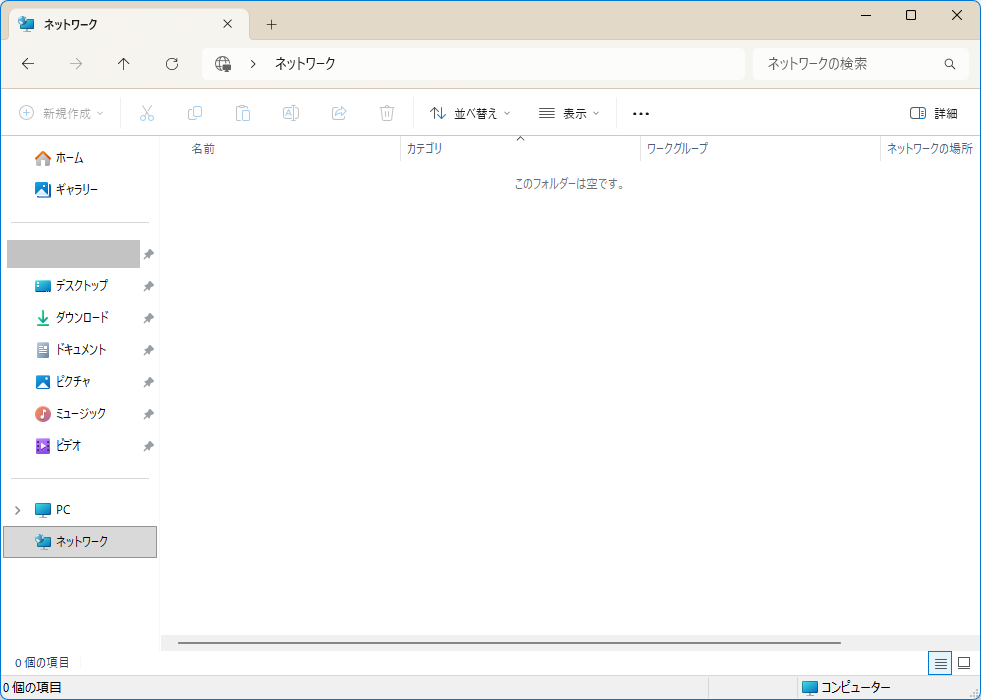
Task: Switch to large icons view layout
Action: 964,662
